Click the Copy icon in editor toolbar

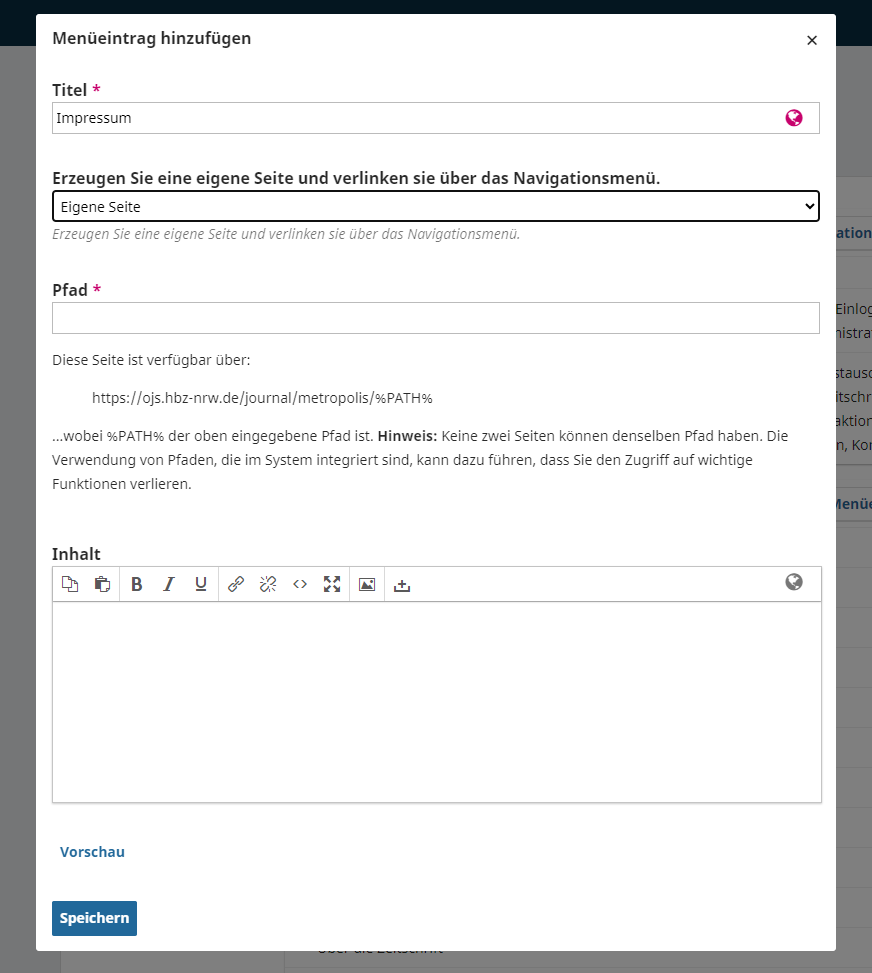(69, 585)
